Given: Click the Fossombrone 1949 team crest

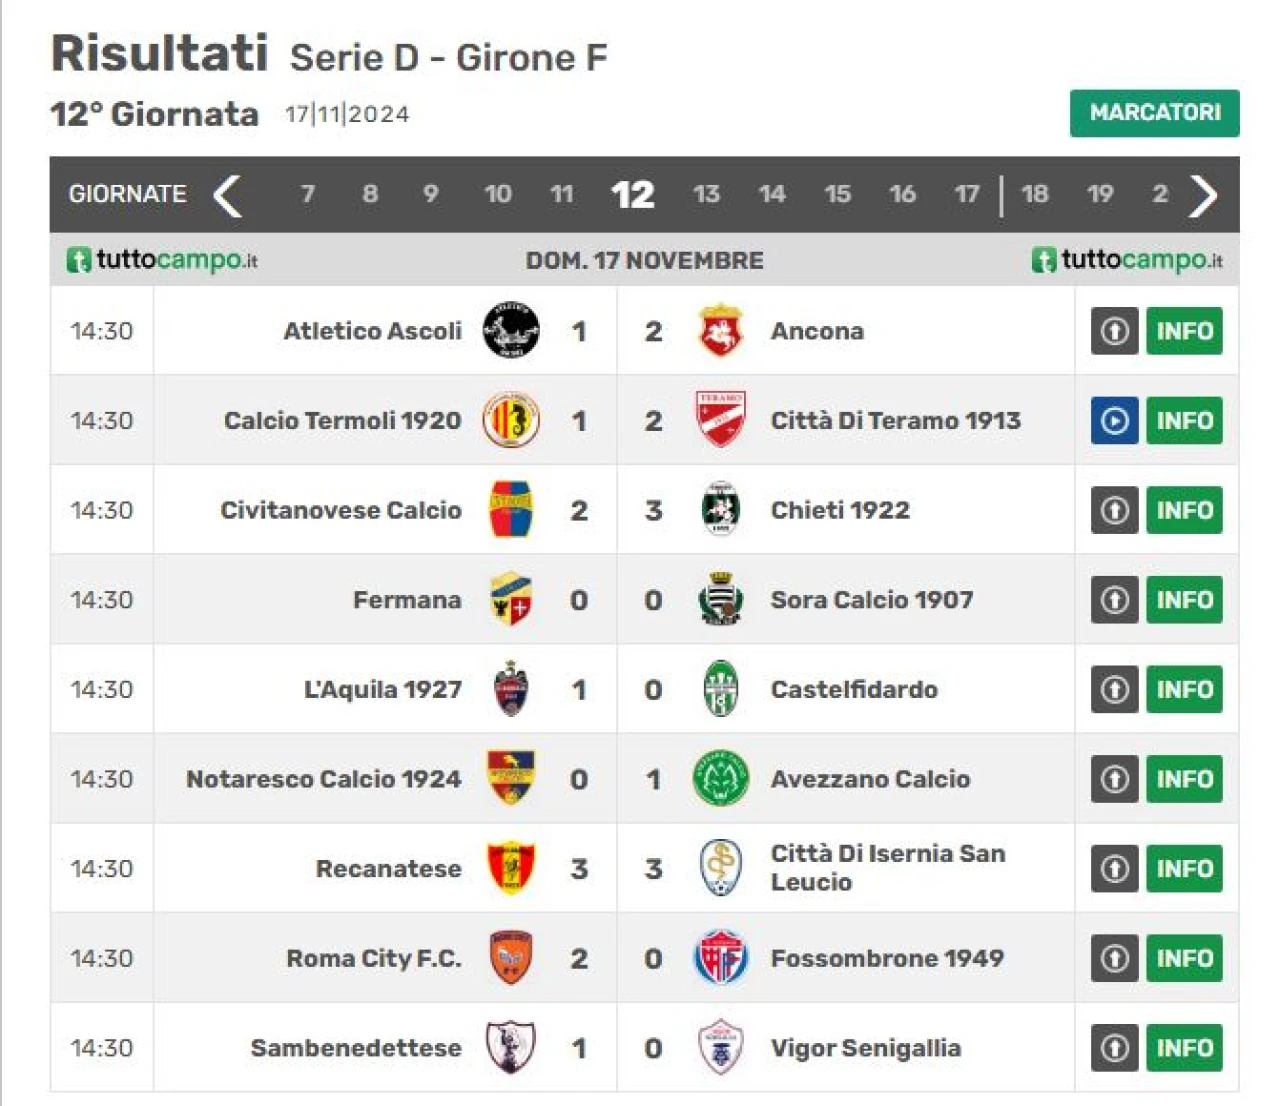Looking at the screenshot, I should pyautogui.click(x=720, y=957).
